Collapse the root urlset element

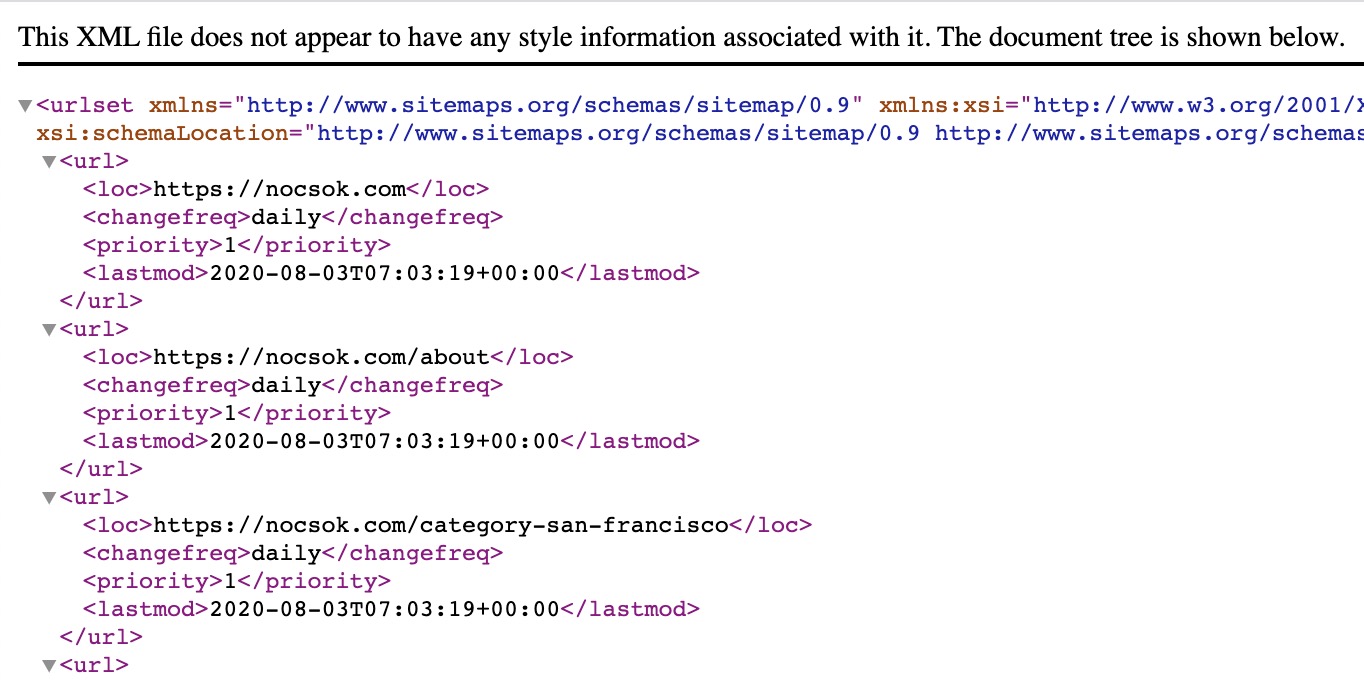[25, 105]
